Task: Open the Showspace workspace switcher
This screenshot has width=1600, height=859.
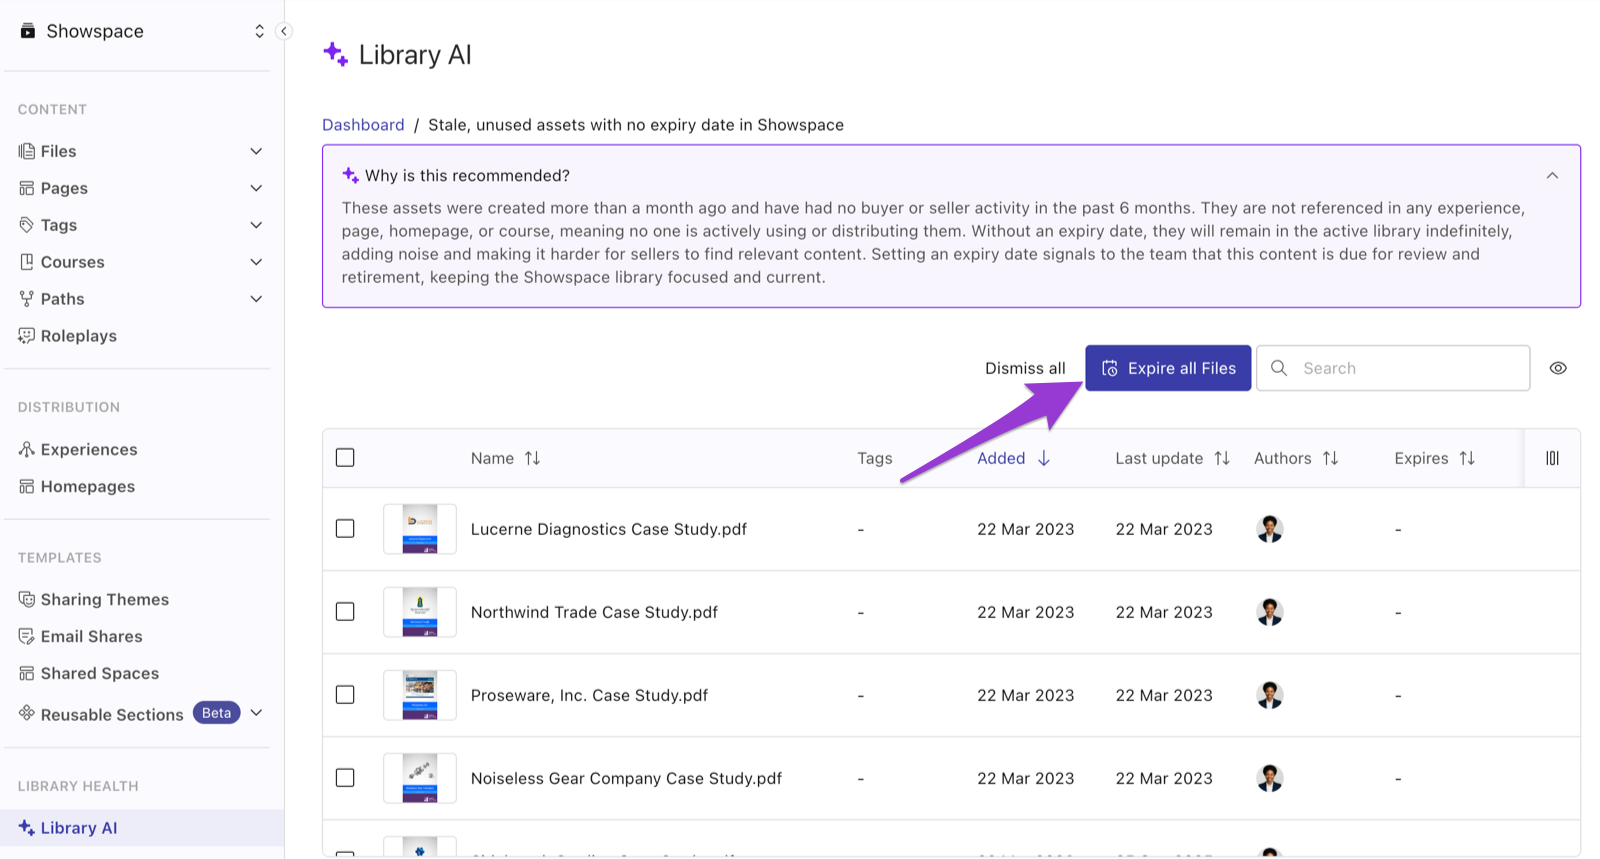Action: 142,31
